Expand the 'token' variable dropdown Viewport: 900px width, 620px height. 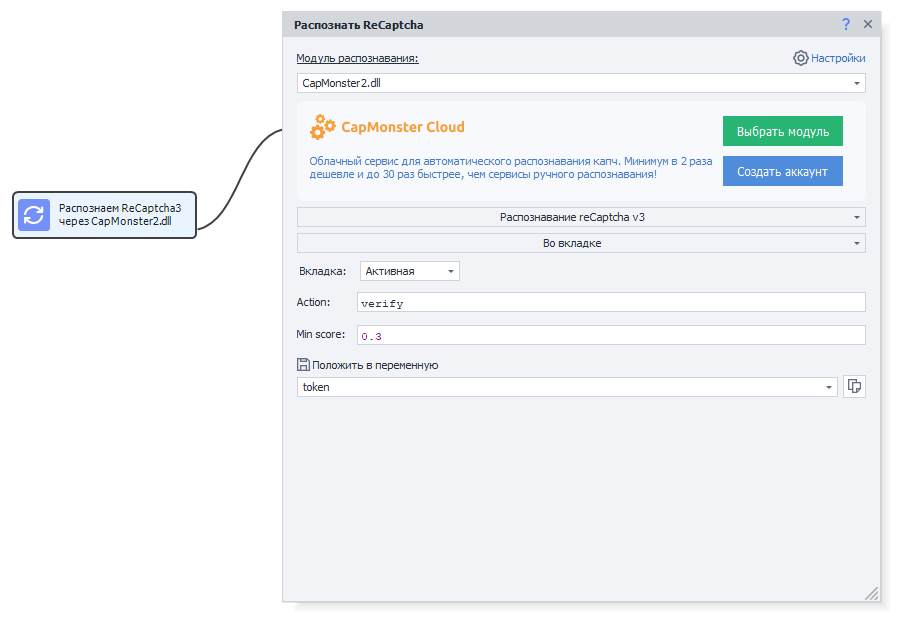[829, 387]
